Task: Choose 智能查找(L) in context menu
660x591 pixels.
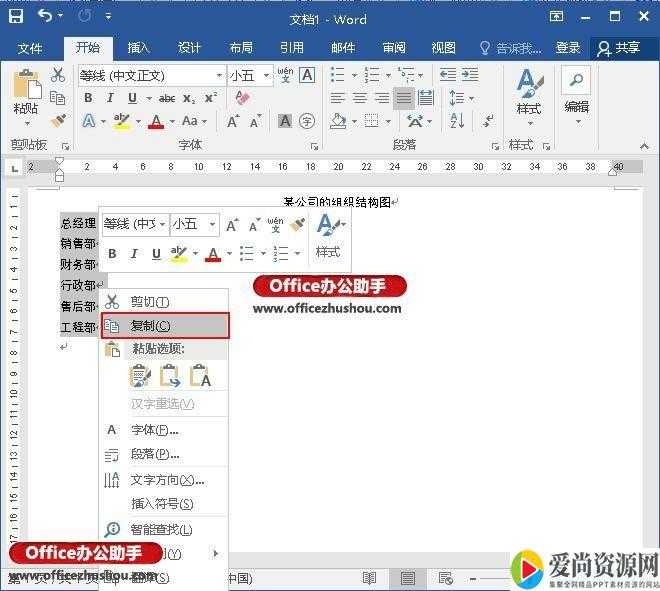Action: coord(164,529)
